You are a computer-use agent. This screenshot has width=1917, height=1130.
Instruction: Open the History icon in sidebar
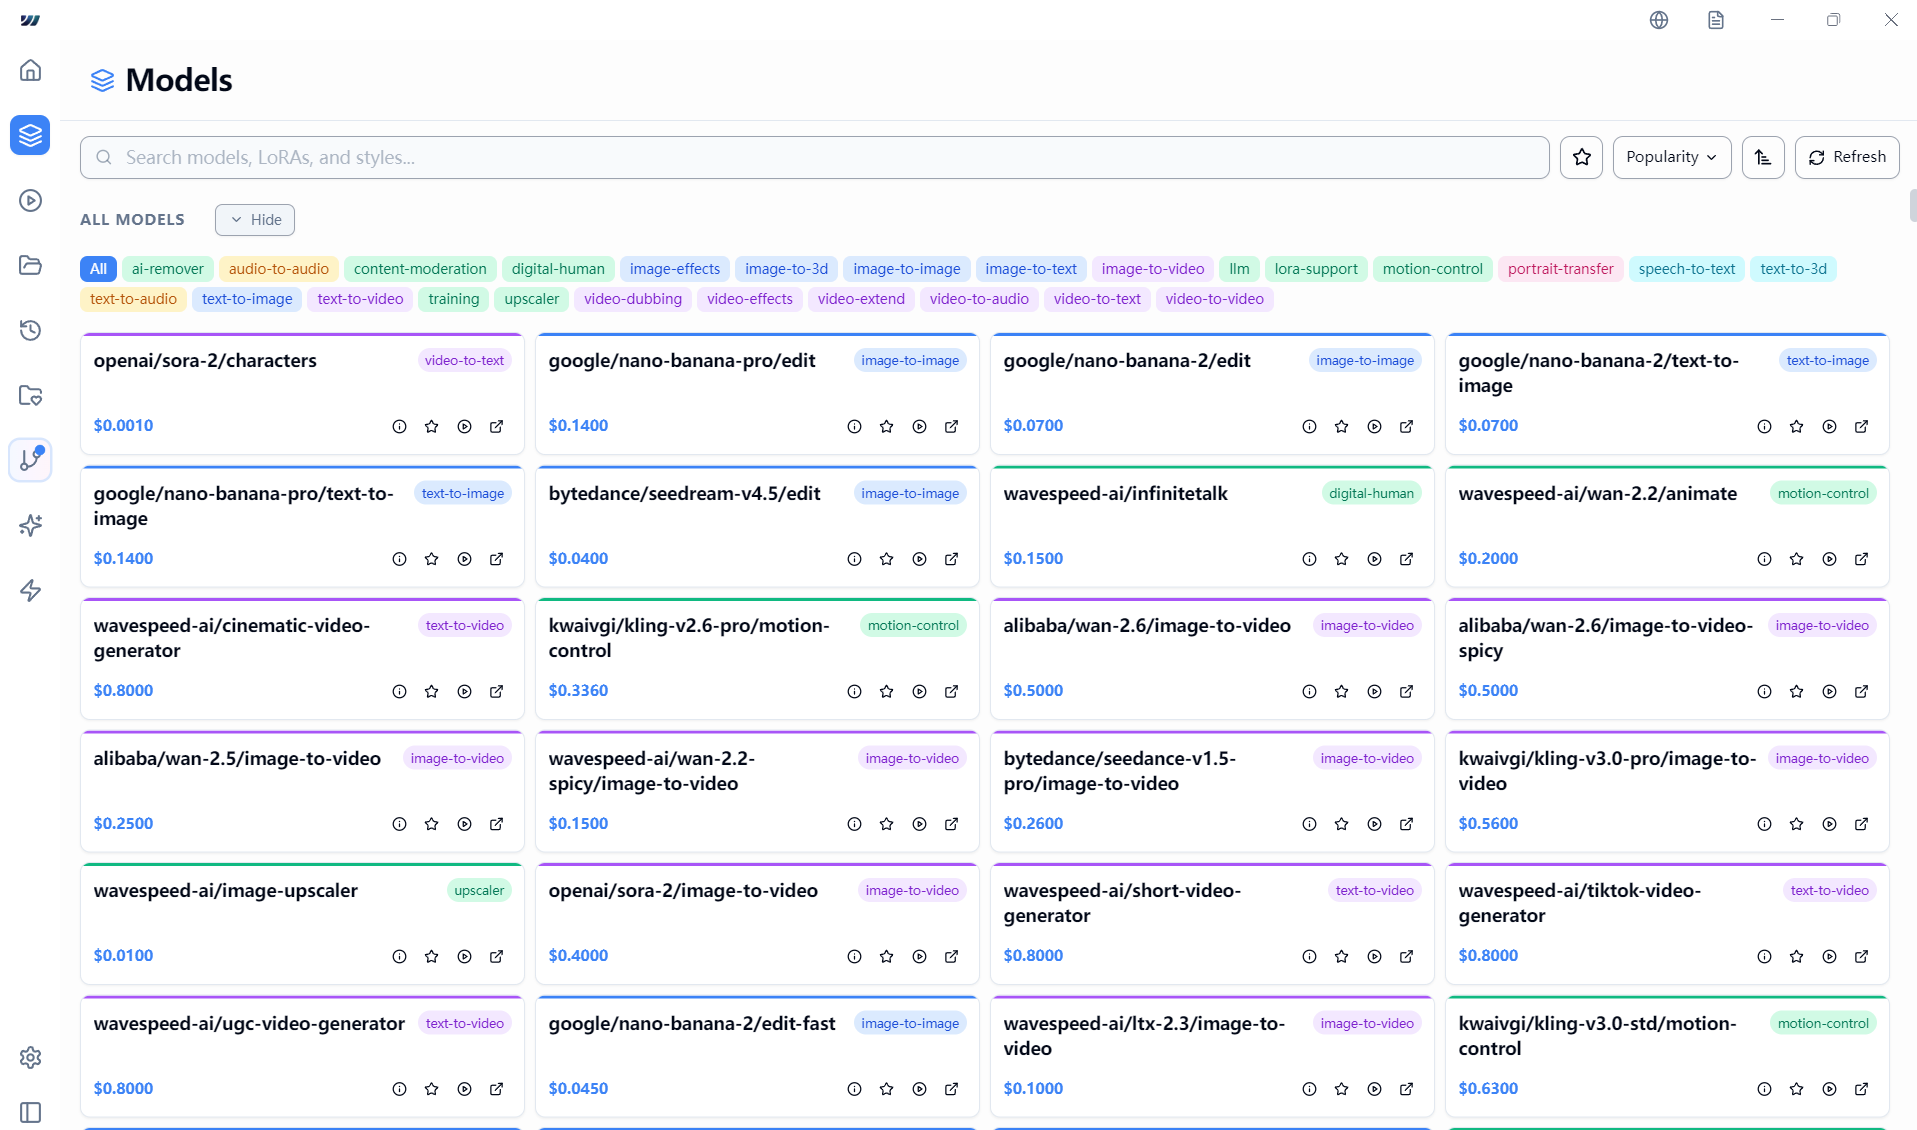coord(30,330)
